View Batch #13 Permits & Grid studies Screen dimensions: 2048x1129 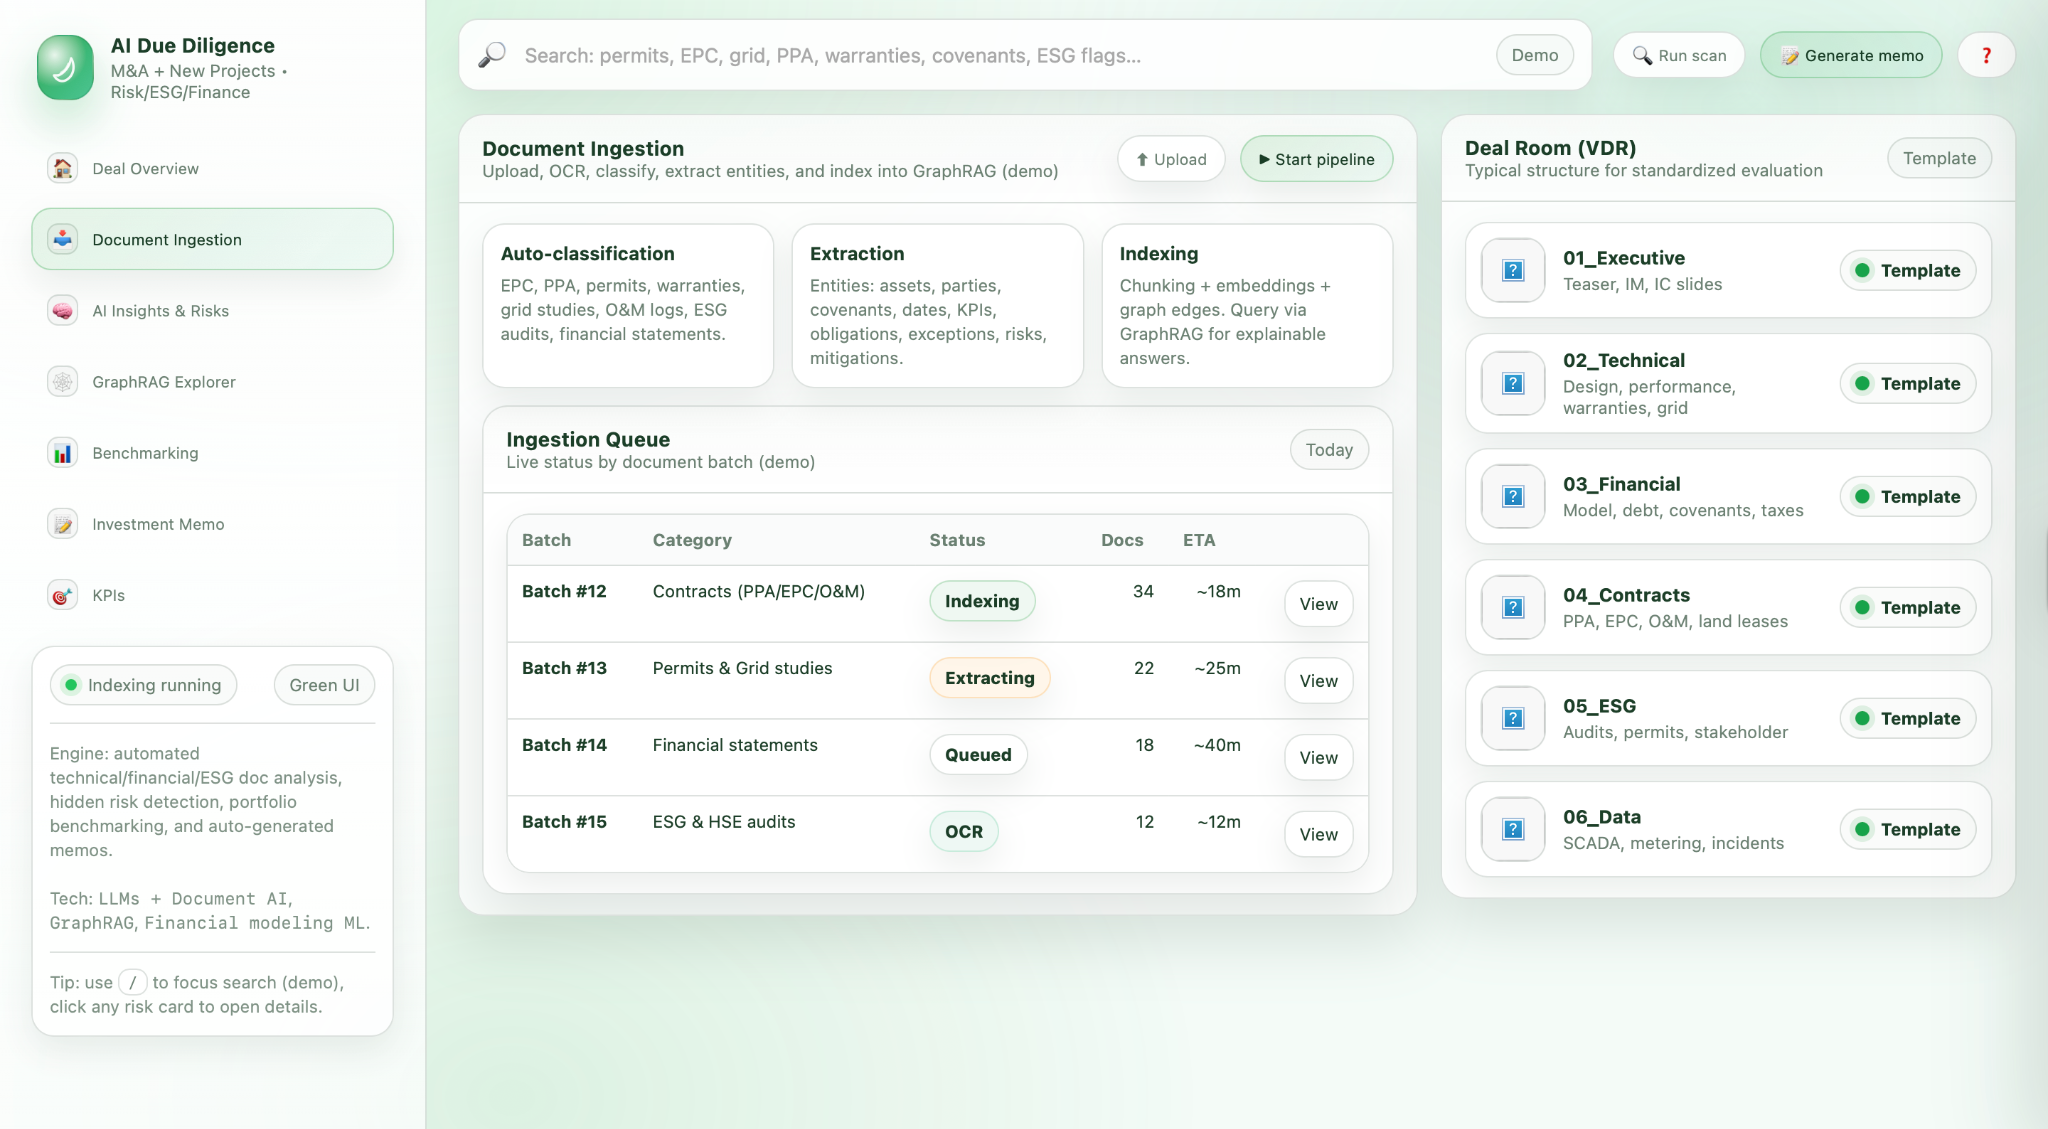pyautogui.click(x=1318, y=681)
